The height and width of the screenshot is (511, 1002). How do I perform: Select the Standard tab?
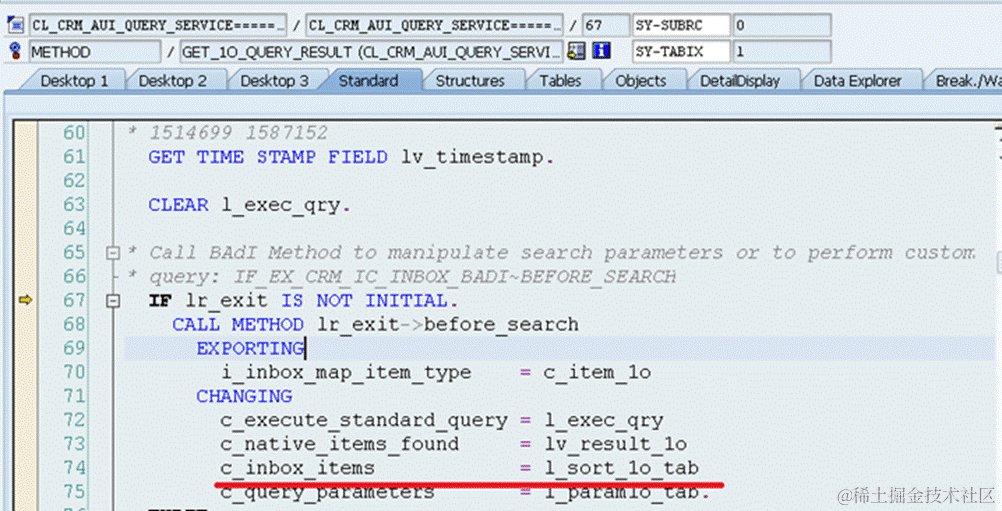coord(369,81)
